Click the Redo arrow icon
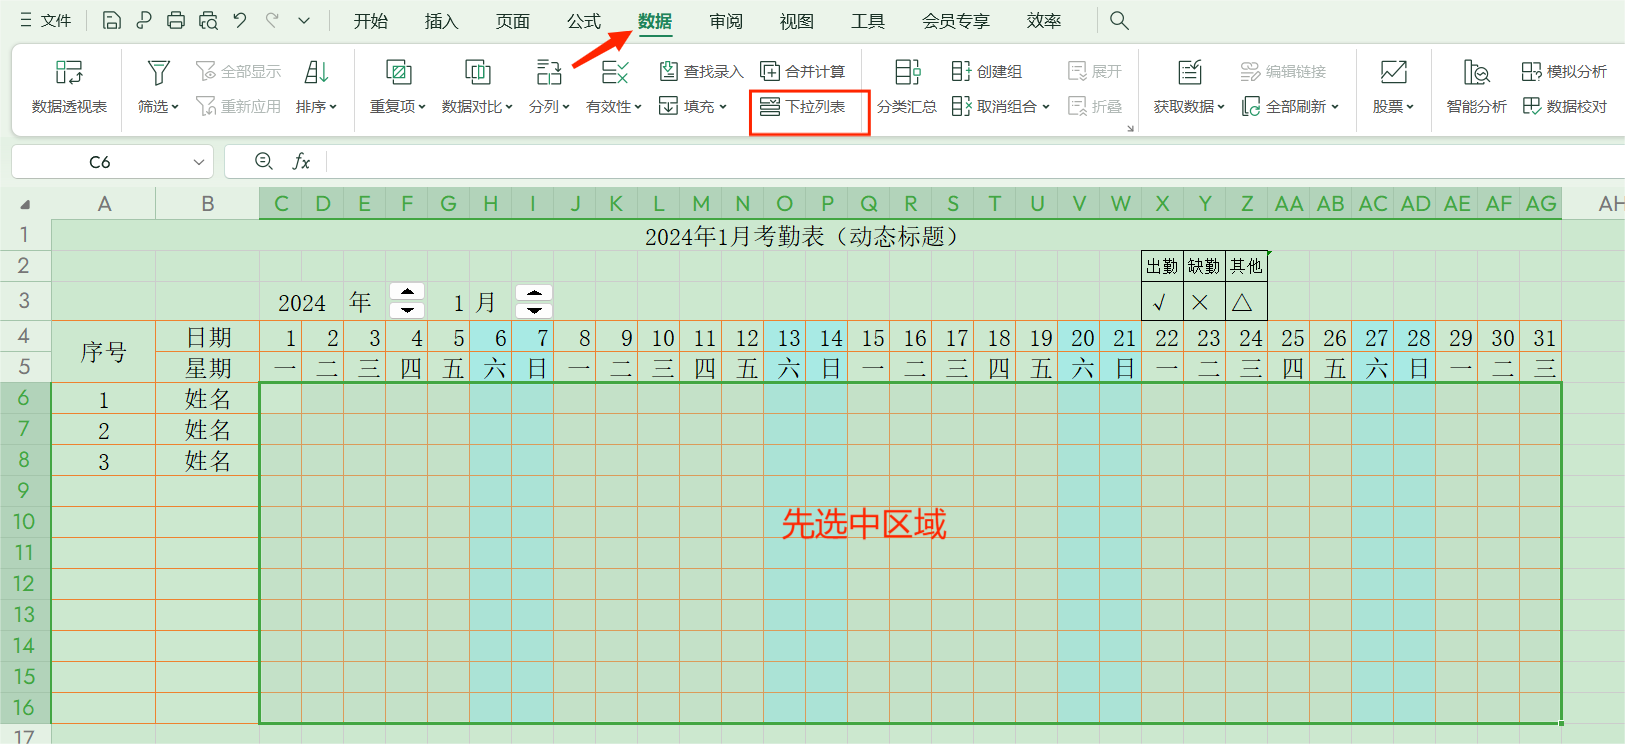1625x744 pixels. click(x=272, y=20)
